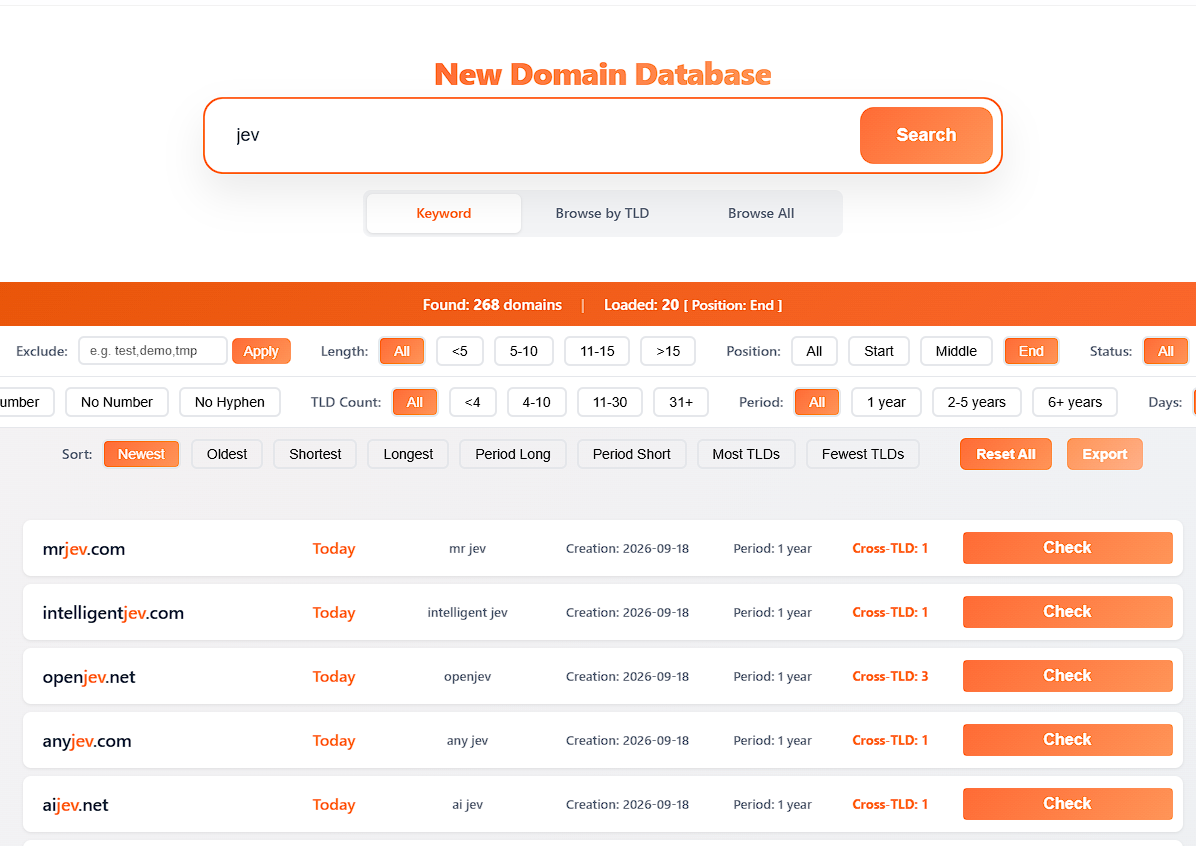Viewport: 1196px width, 846px height.
Task: Set Position filter to End
Action: [x=1030, y=351]
